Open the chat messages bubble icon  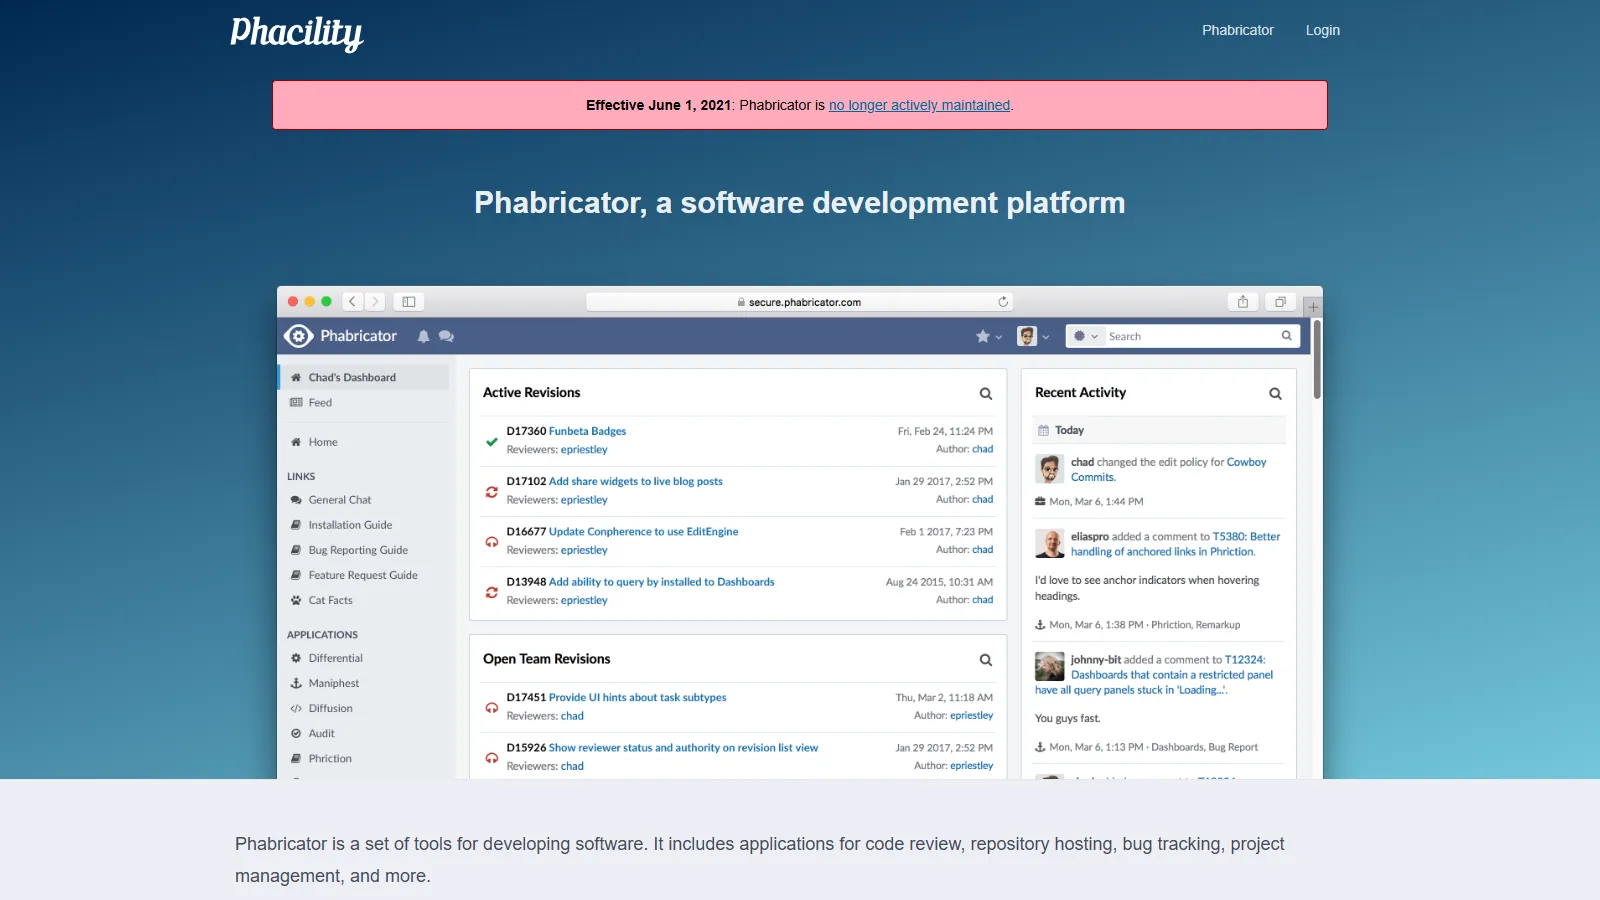(x=446, y=337)
